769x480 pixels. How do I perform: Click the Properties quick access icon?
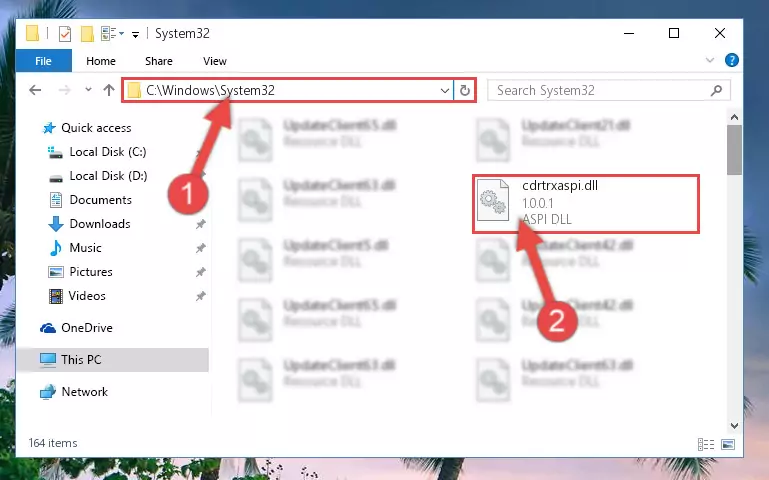pos(65,34)
